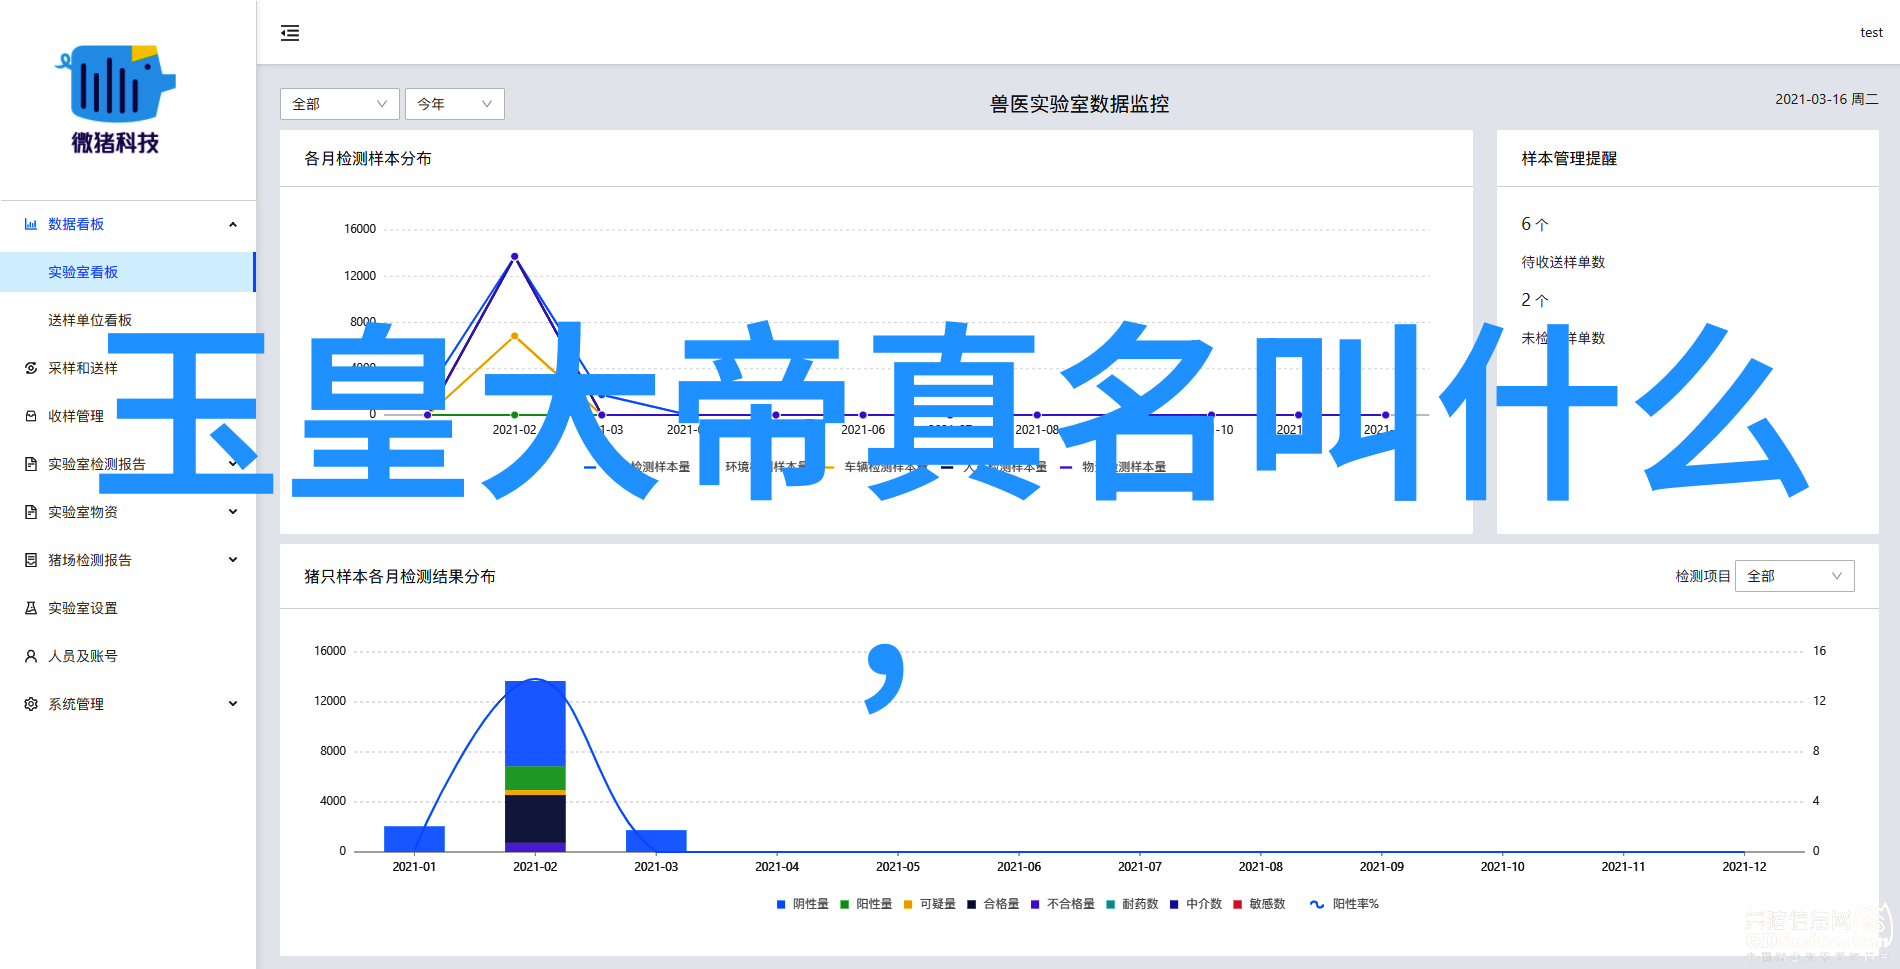Toggle 阴性量 series in the legend
Image resolution: width=1900 pixels, height=969 pixels.
tap(802, 904)
